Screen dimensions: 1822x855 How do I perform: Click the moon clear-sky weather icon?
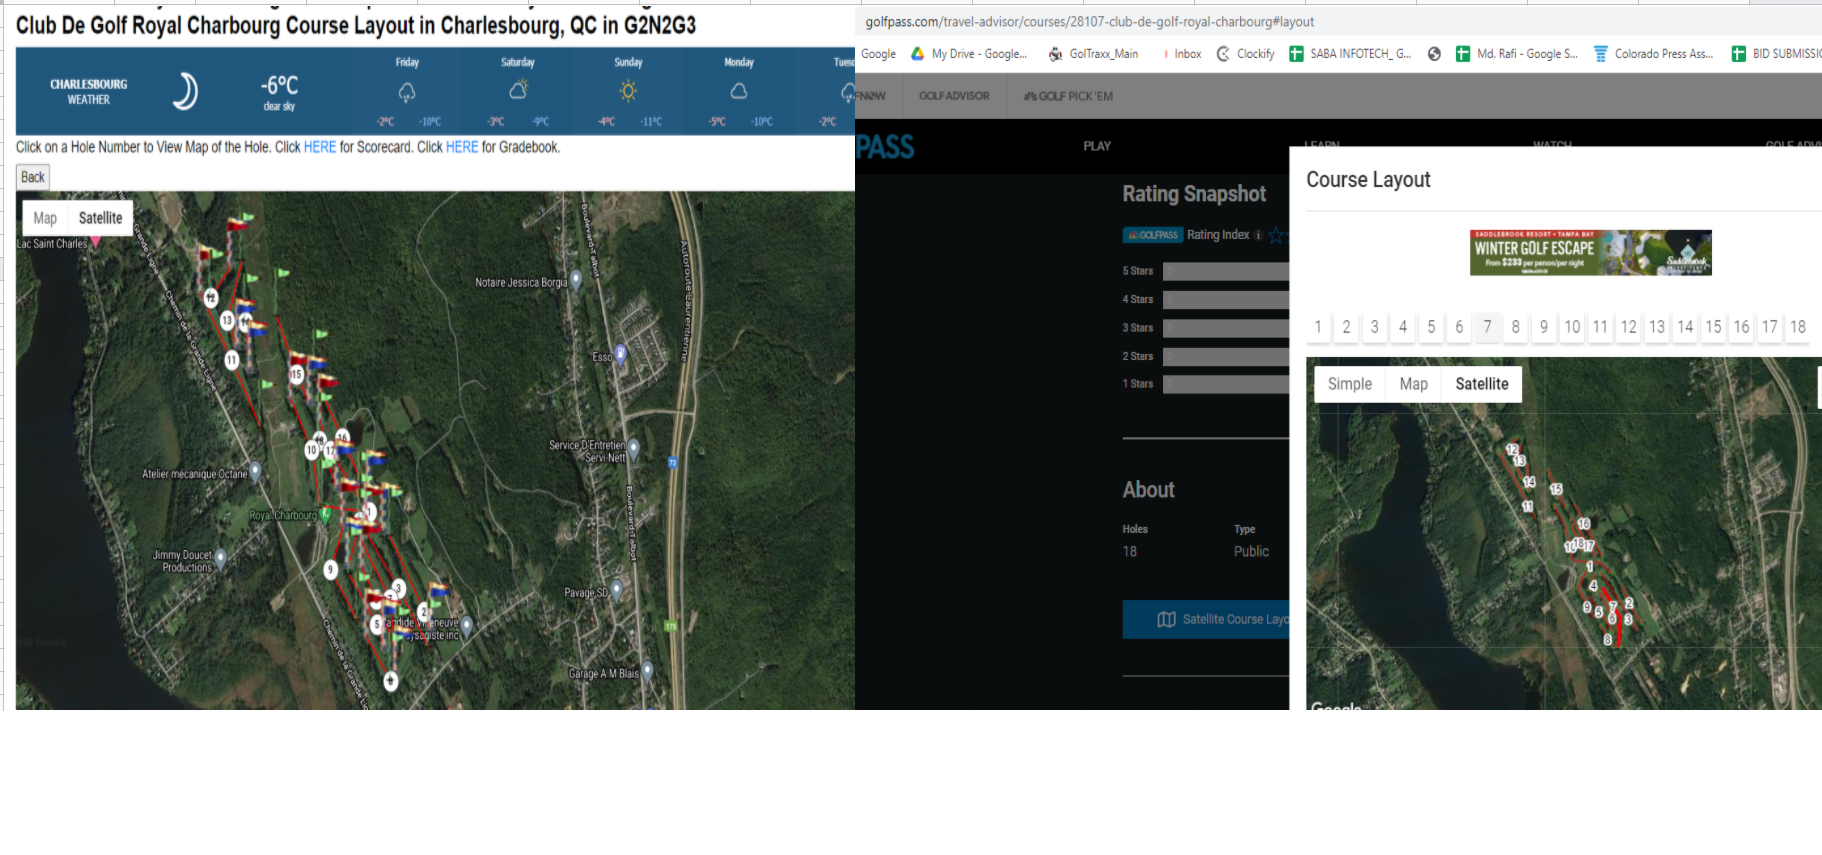[x=185, y=91]
